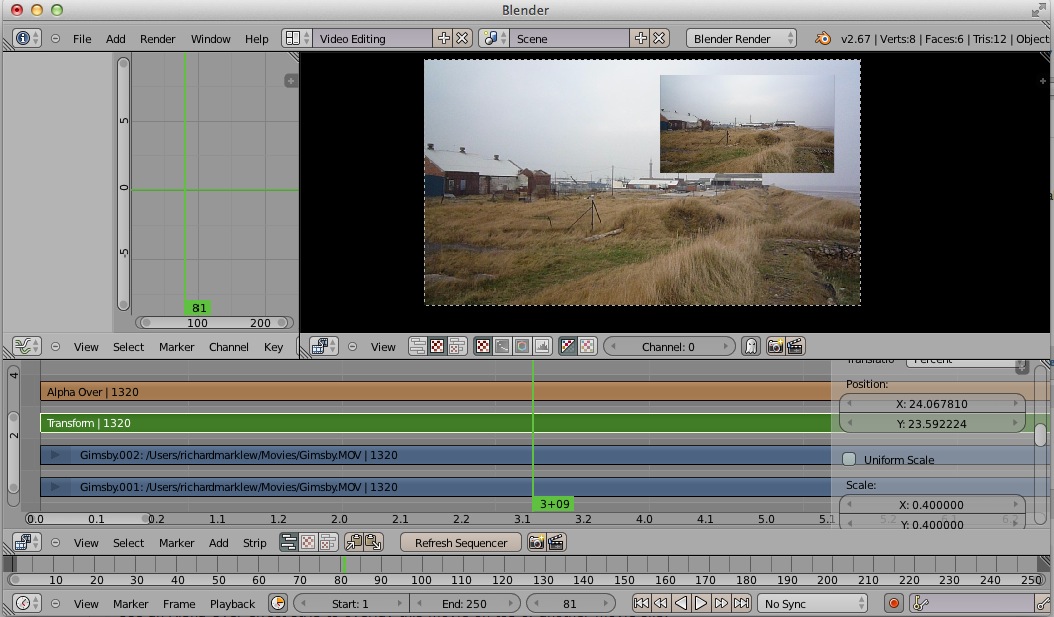Jump to the start frame

(x=641, y=604)
